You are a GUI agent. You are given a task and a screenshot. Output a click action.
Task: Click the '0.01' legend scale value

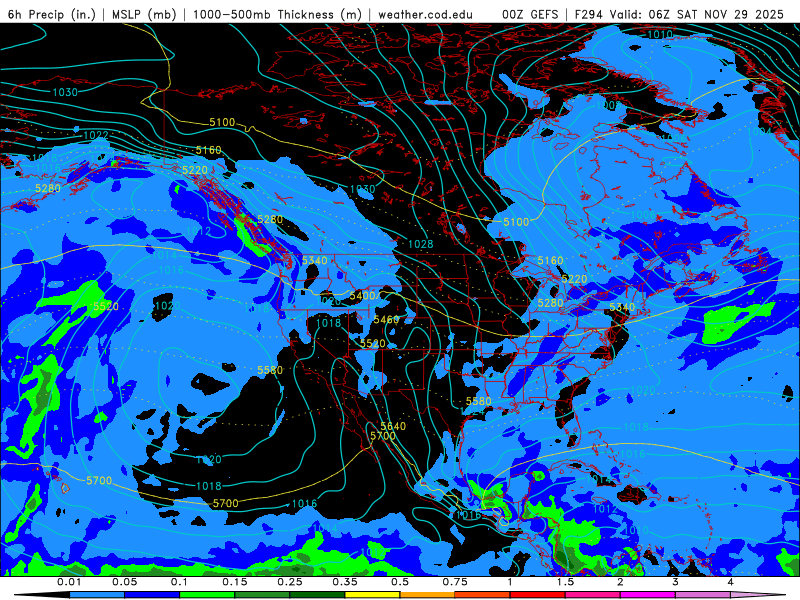(69, 582)
